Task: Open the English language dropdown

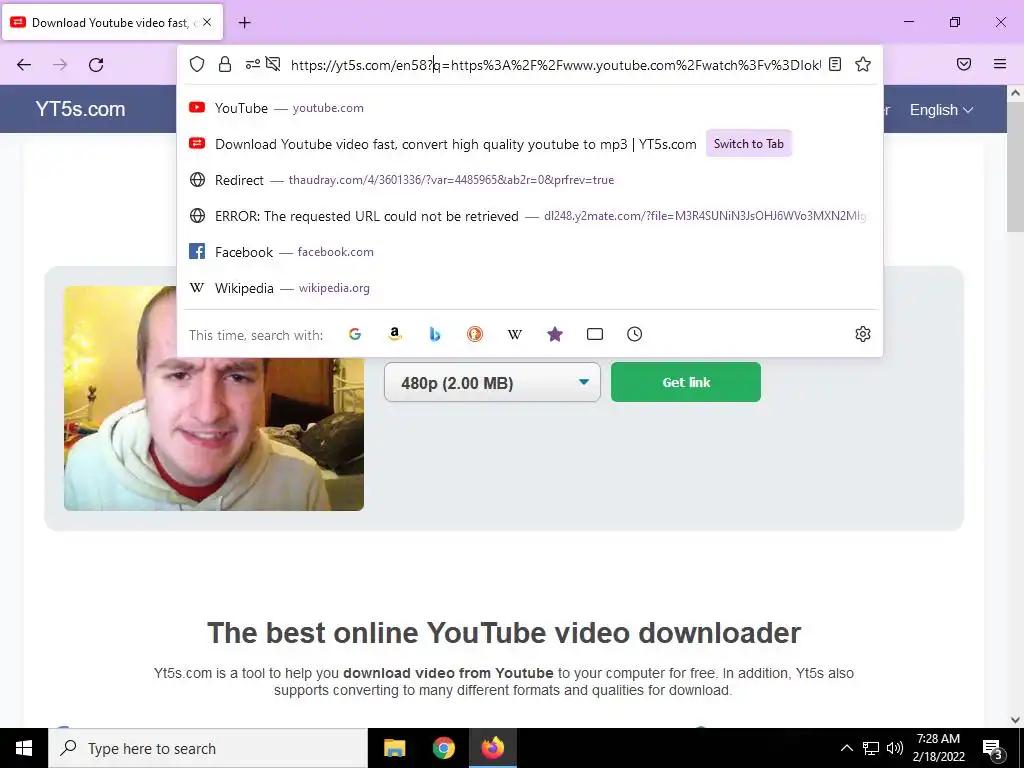Action: [x=941, y=110]
